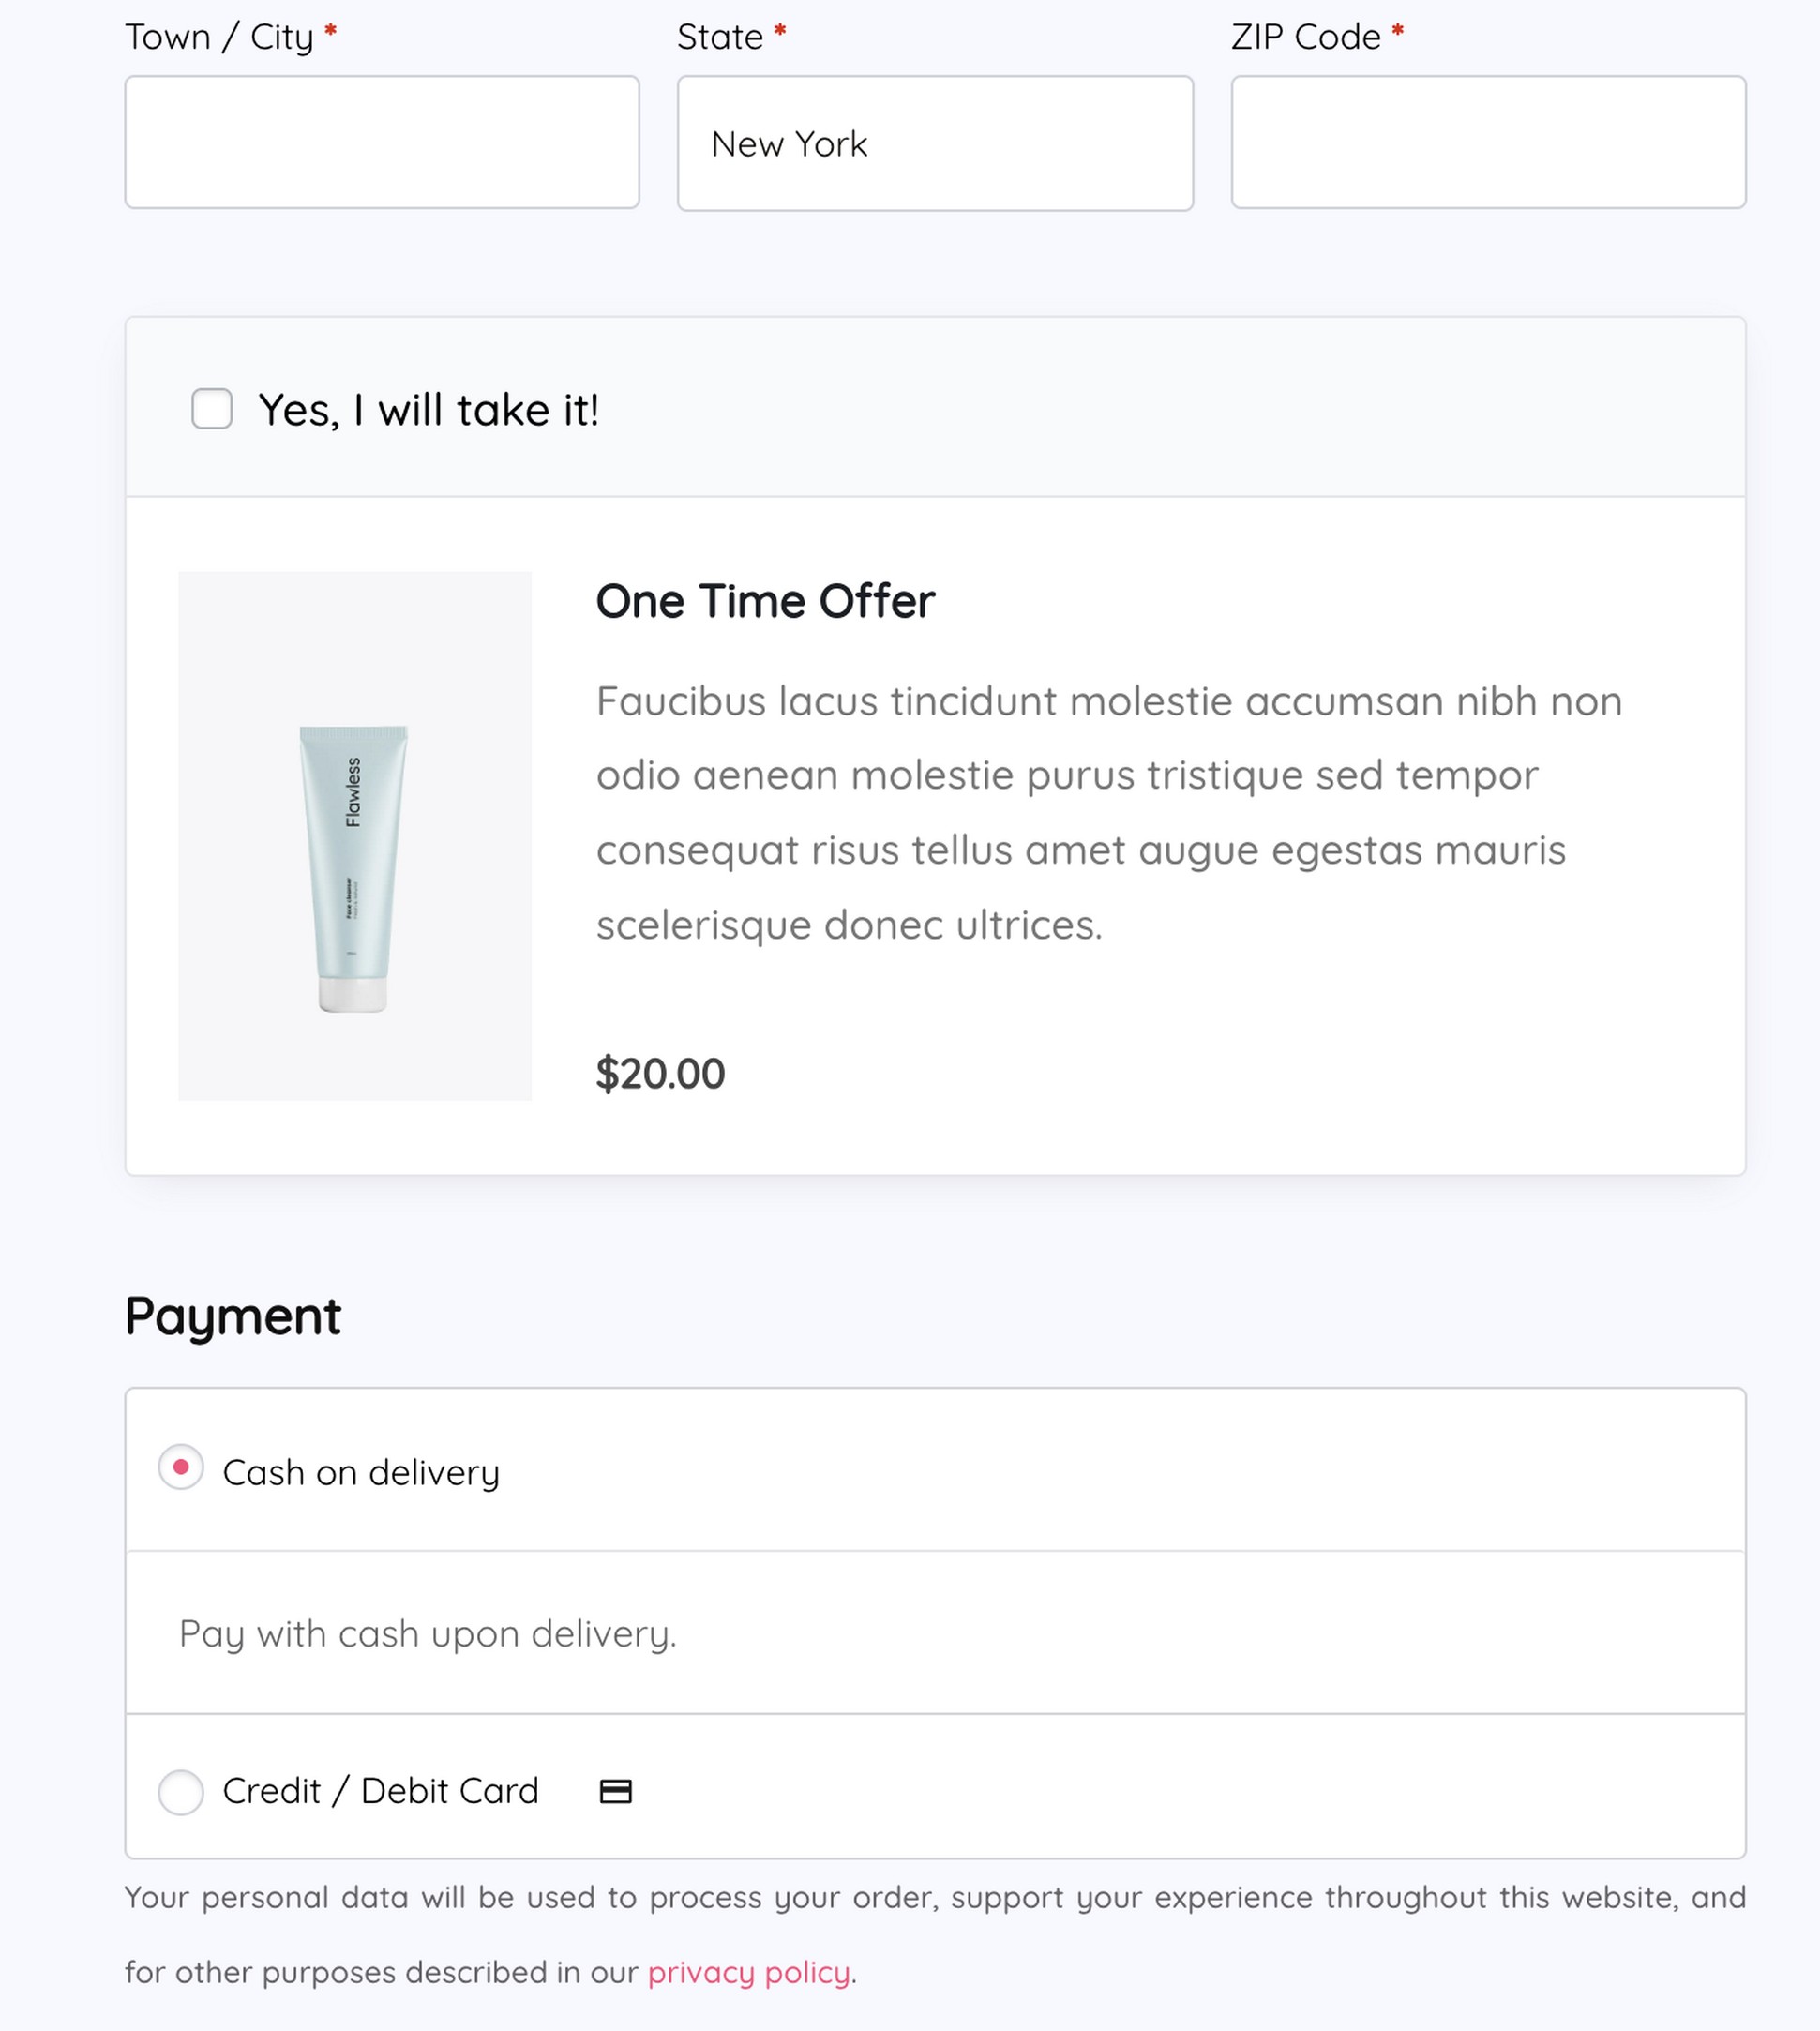This screenshot has width=1820, height=2031.
Task: Click the credit card icon
Action: pos(616,1791)
